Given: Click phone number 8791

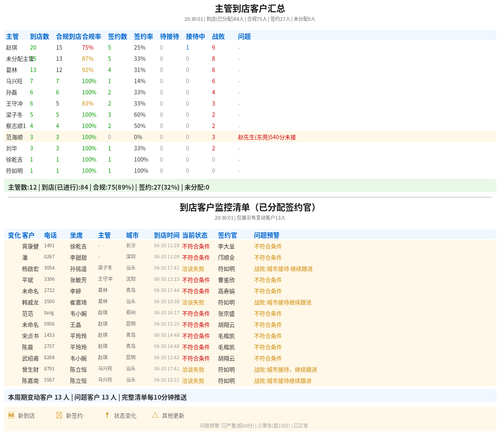Looking at the screenshot, I should [x=49, y=369].
